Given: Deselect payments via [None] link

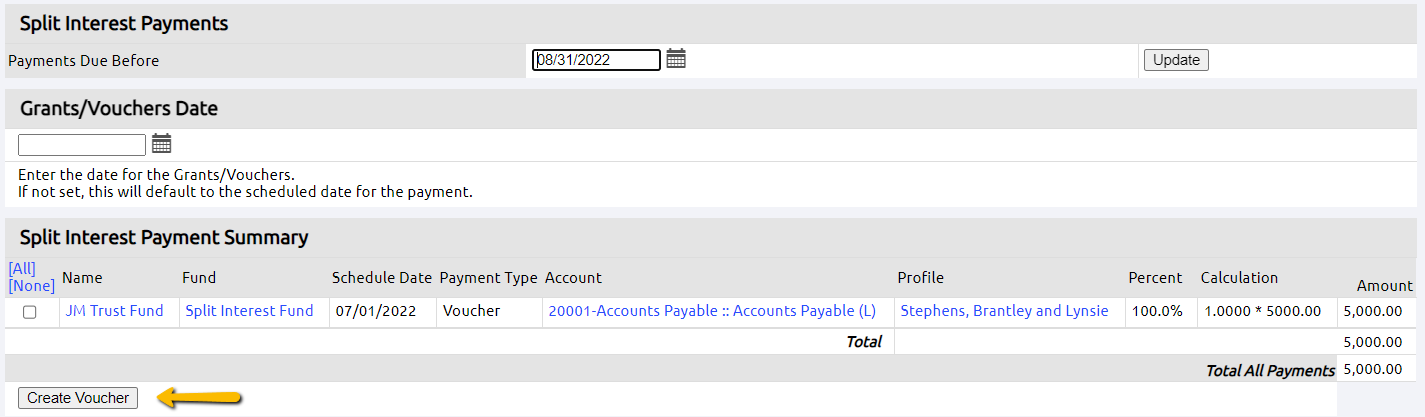Looking at the screenshot, I should [31, 285].
